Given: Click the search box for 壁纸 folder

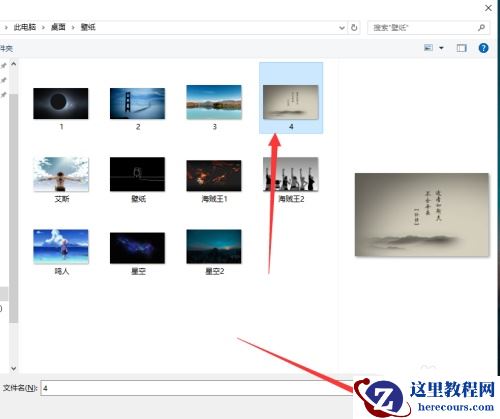Looking at the screenshot, I should [429, 28].
